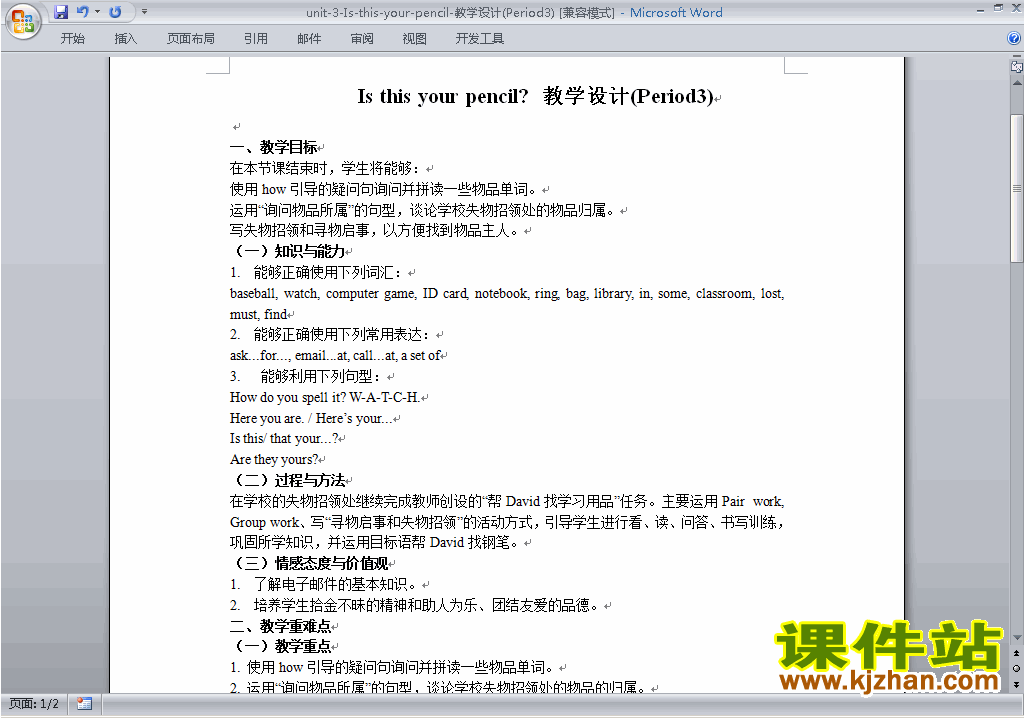Click the line 'must, find'

click(x=258, y=314)
